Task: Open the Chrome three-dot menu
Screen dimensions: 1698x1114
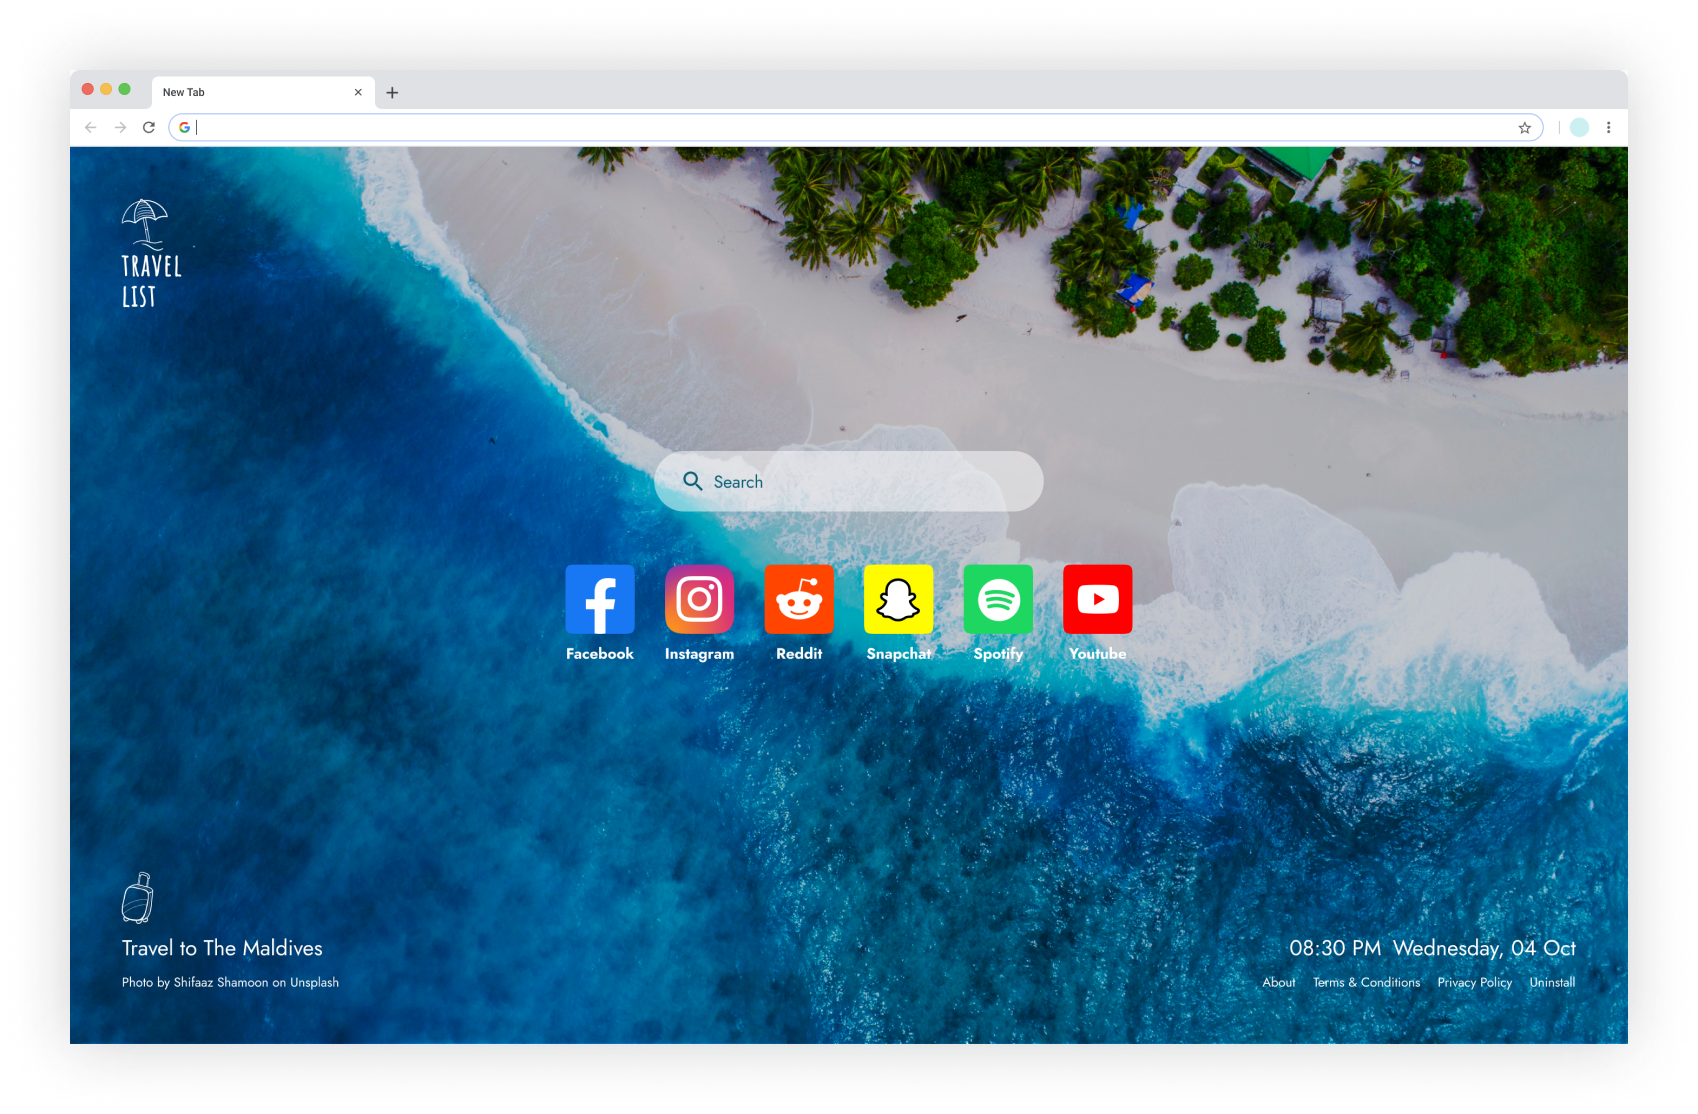Action: click(1609, 128)
